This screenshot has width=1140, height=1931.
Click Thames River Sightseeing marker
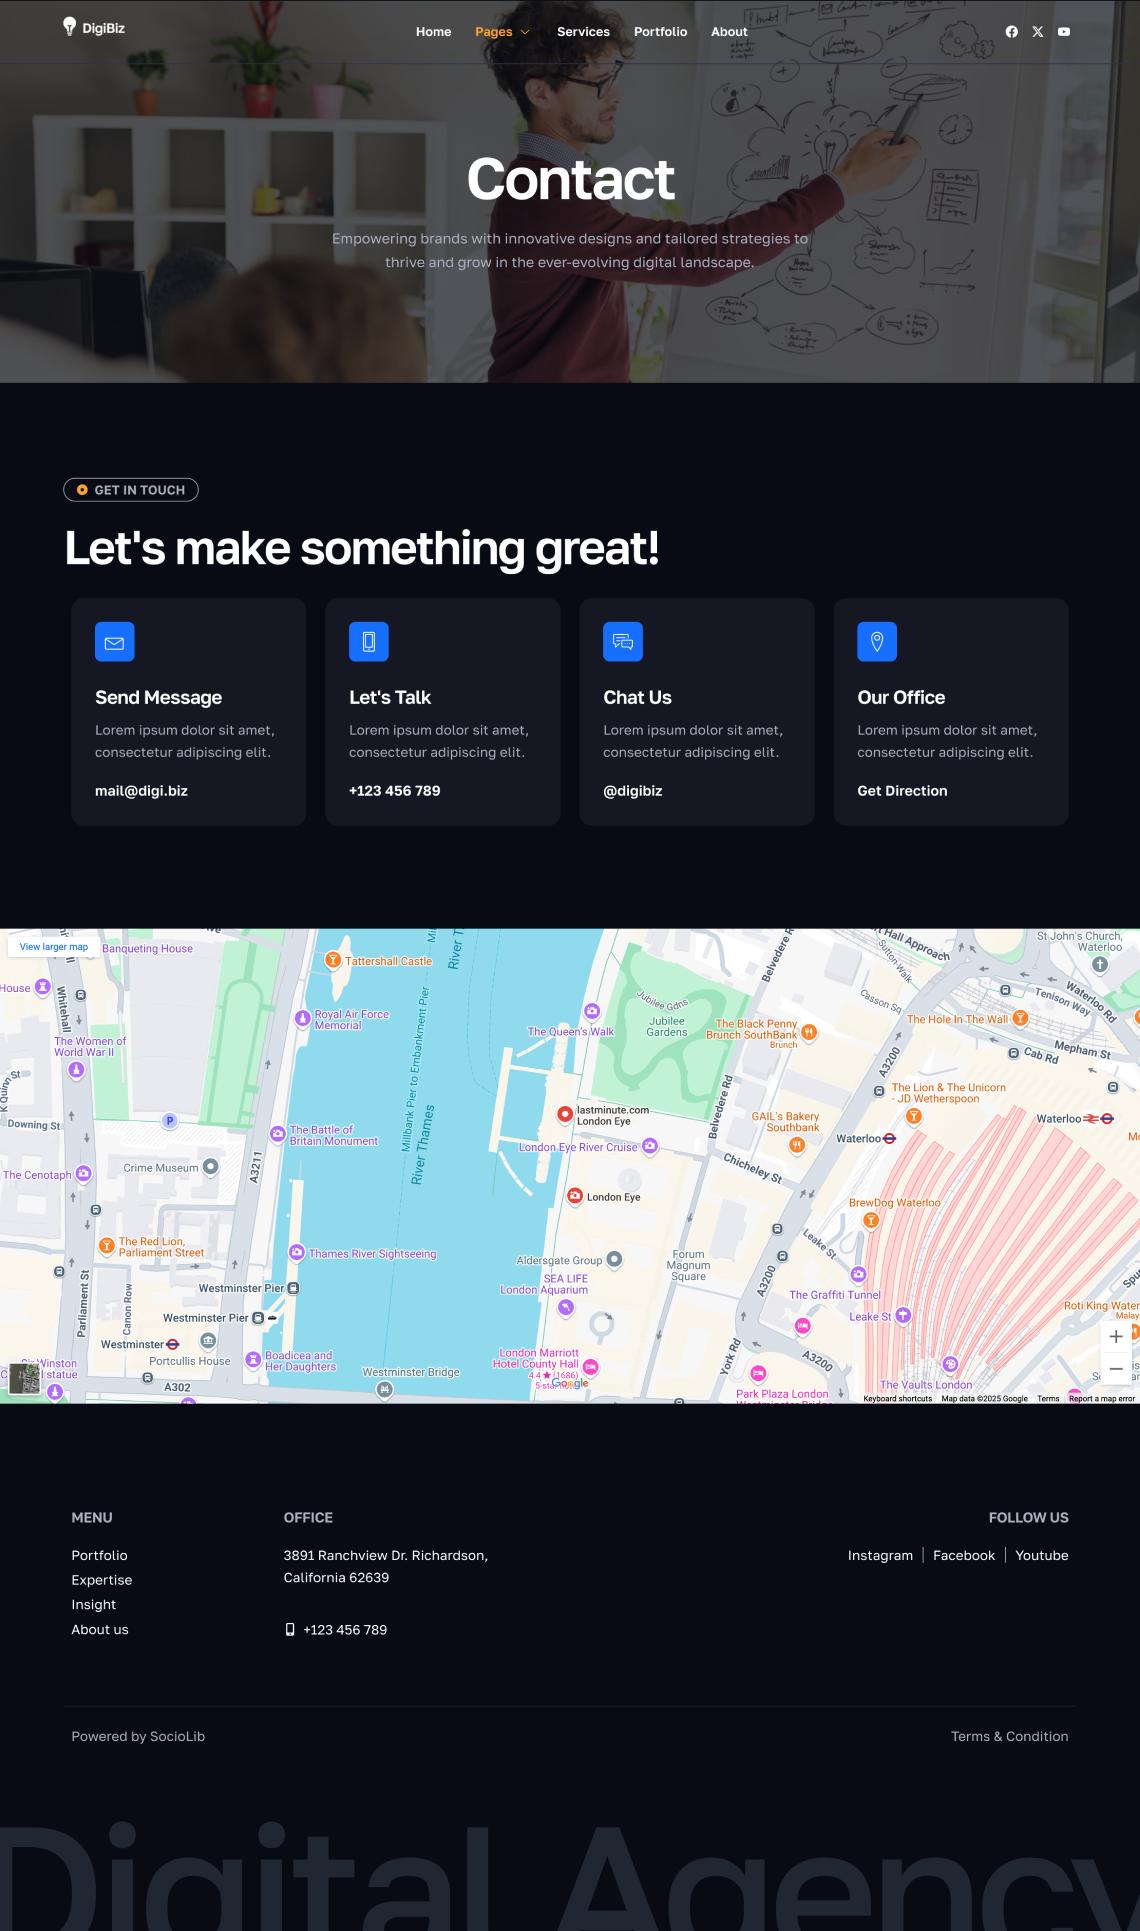297,1252
